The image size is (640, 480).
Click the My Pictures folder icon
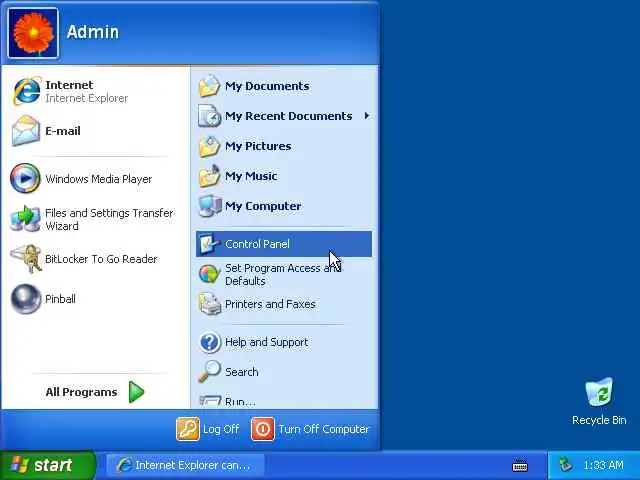pyautogui.click(x=210, y=146)
